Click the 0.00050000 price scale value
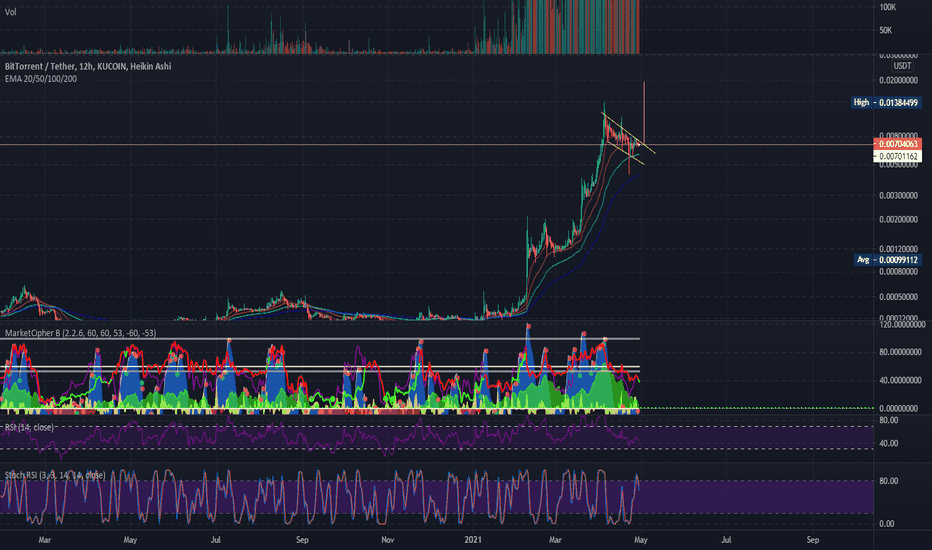Screen dimensions: 932x550 [898, 297]
